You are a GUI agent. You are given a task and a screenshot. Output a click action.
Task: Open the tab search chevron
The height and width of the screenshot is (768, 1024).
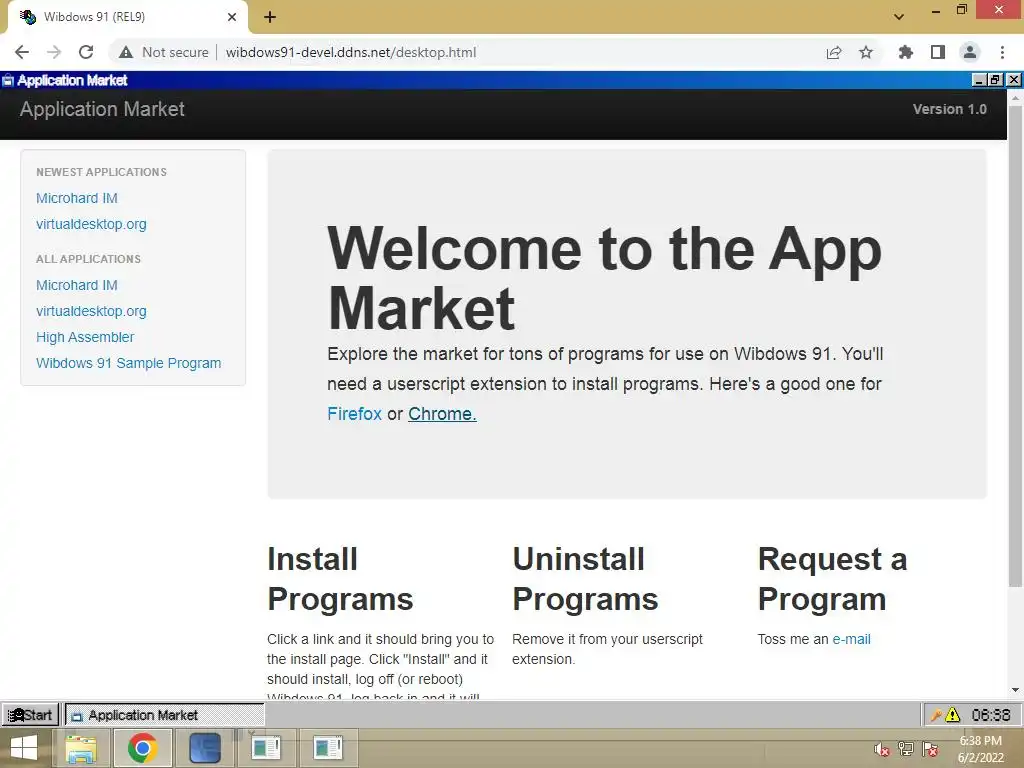pos(899,17)
